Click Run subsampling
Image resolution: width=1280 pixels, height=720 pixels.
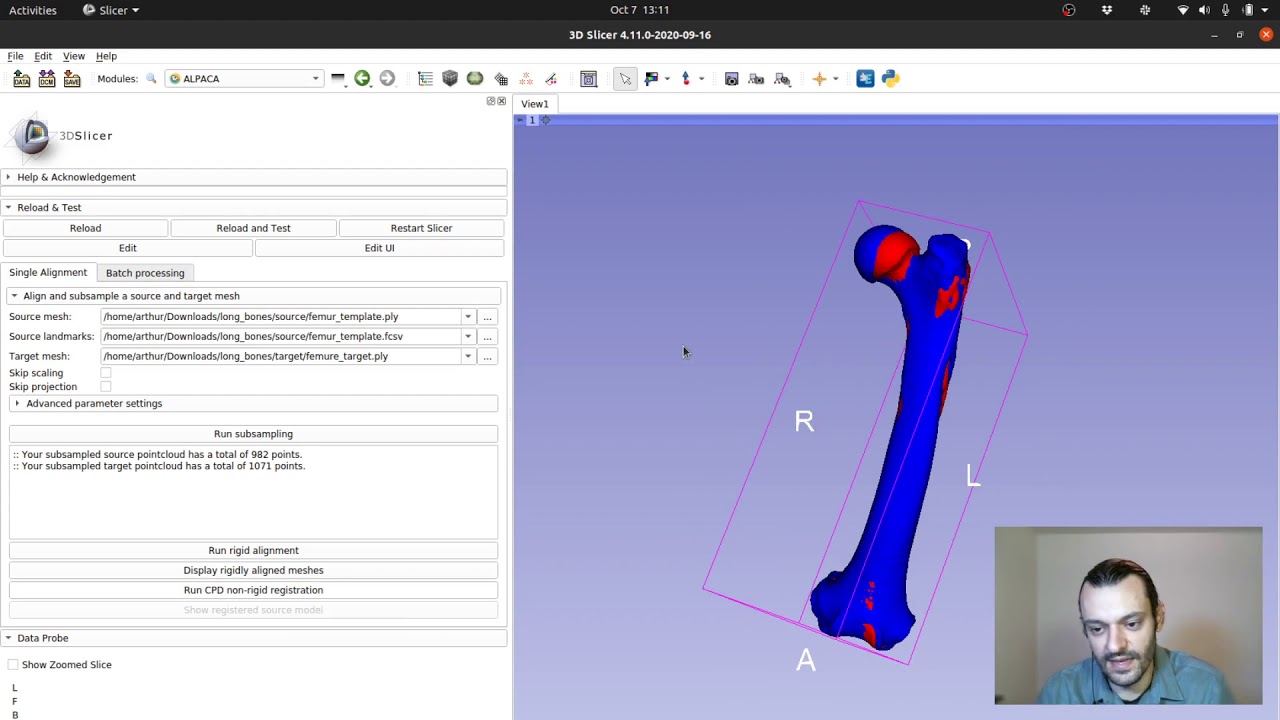(253, 434)
